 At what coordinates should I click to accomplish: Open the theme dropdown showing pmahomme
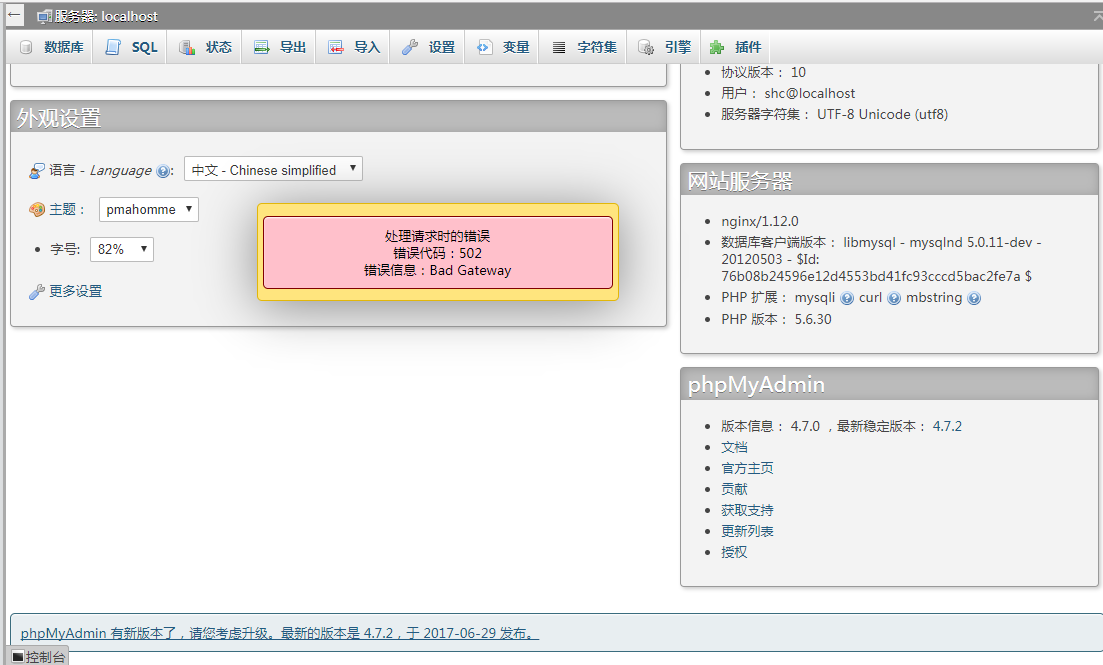148,209
